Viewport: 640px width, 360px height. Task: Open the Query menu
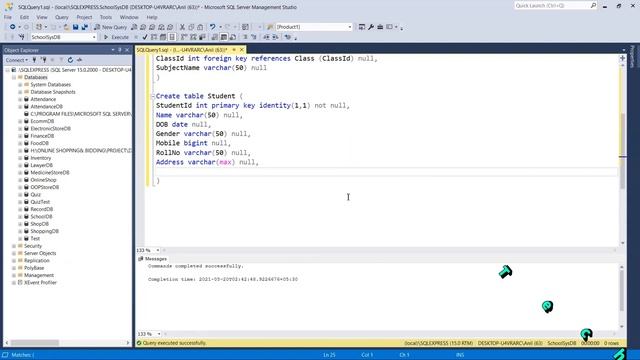62,17
